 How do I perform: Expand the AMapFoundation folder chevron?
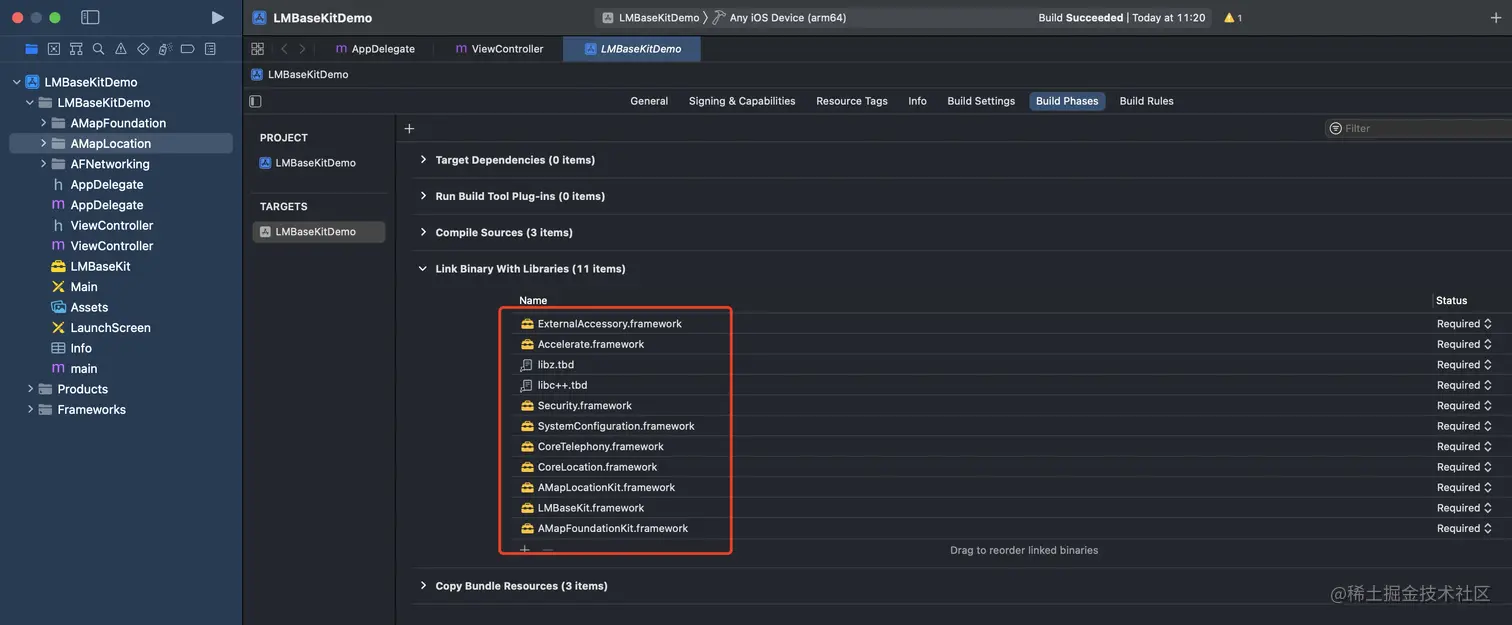[x=43, y=123]
